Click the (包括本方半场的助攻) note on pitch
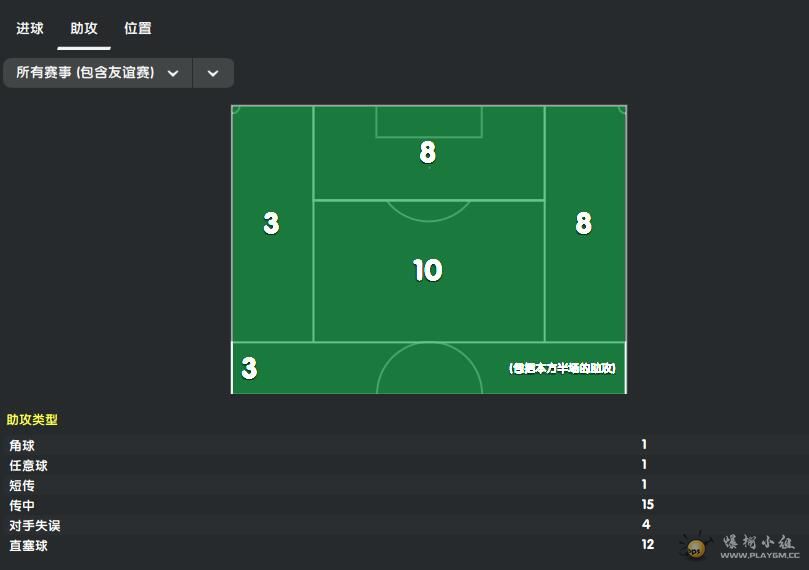This screenshot has width=809, height=570. click(562, 368)
